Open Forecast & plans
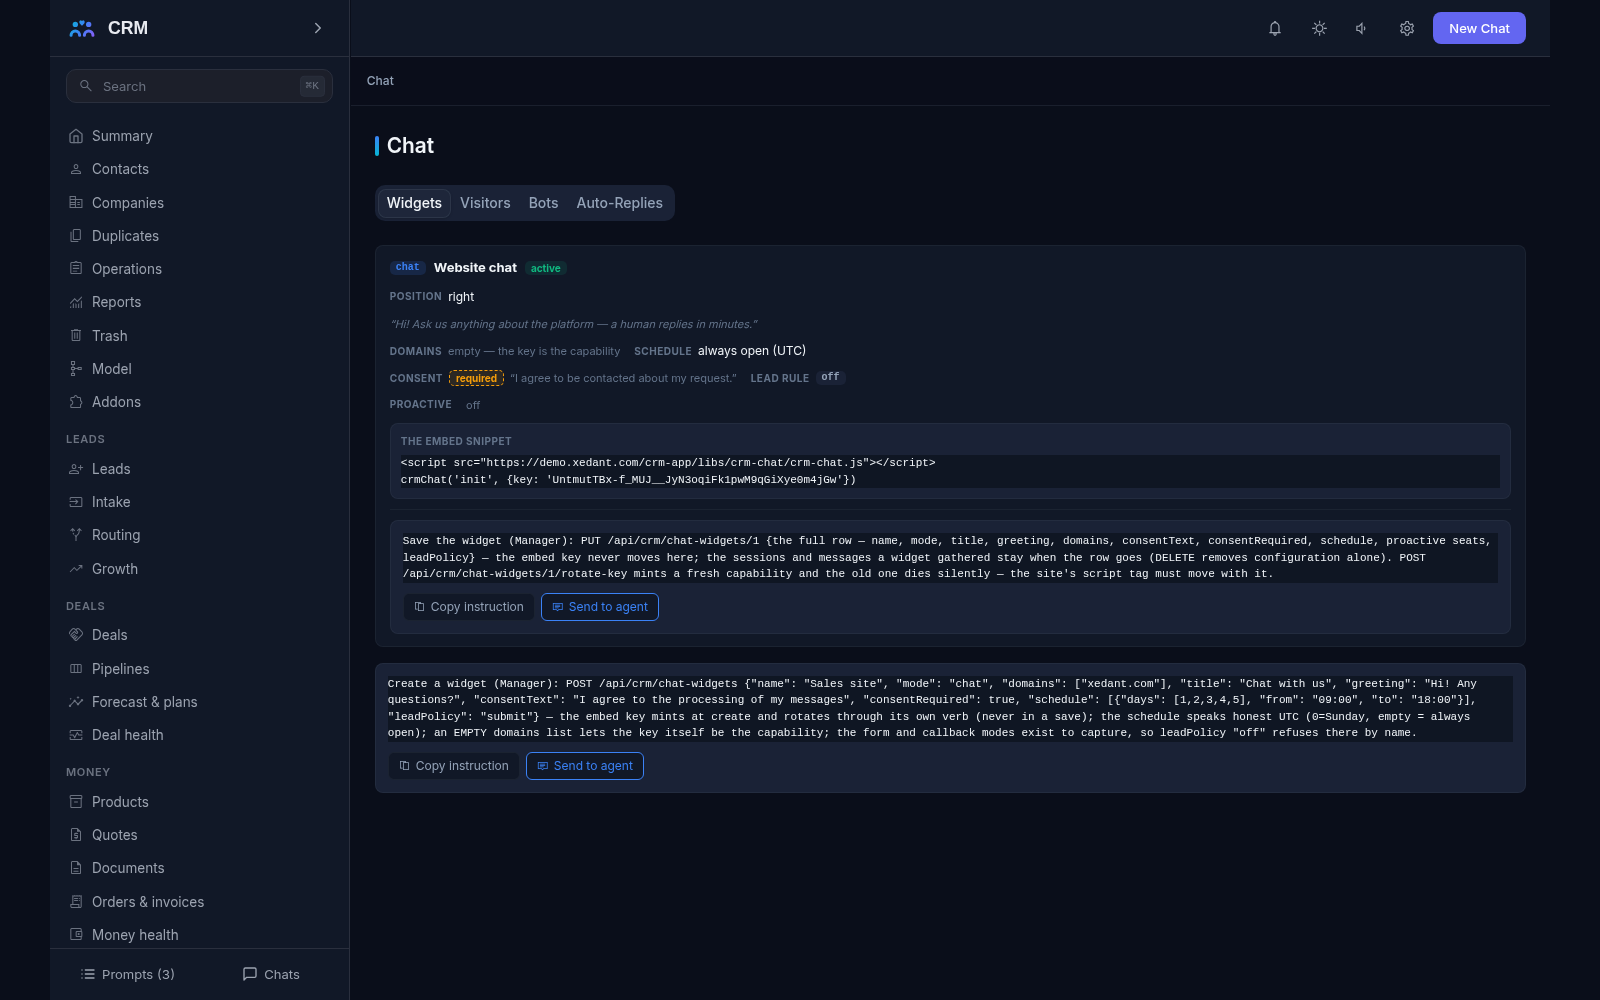Image resolution: width=1600 pixels, height=1000 pixels. [199, 702]
